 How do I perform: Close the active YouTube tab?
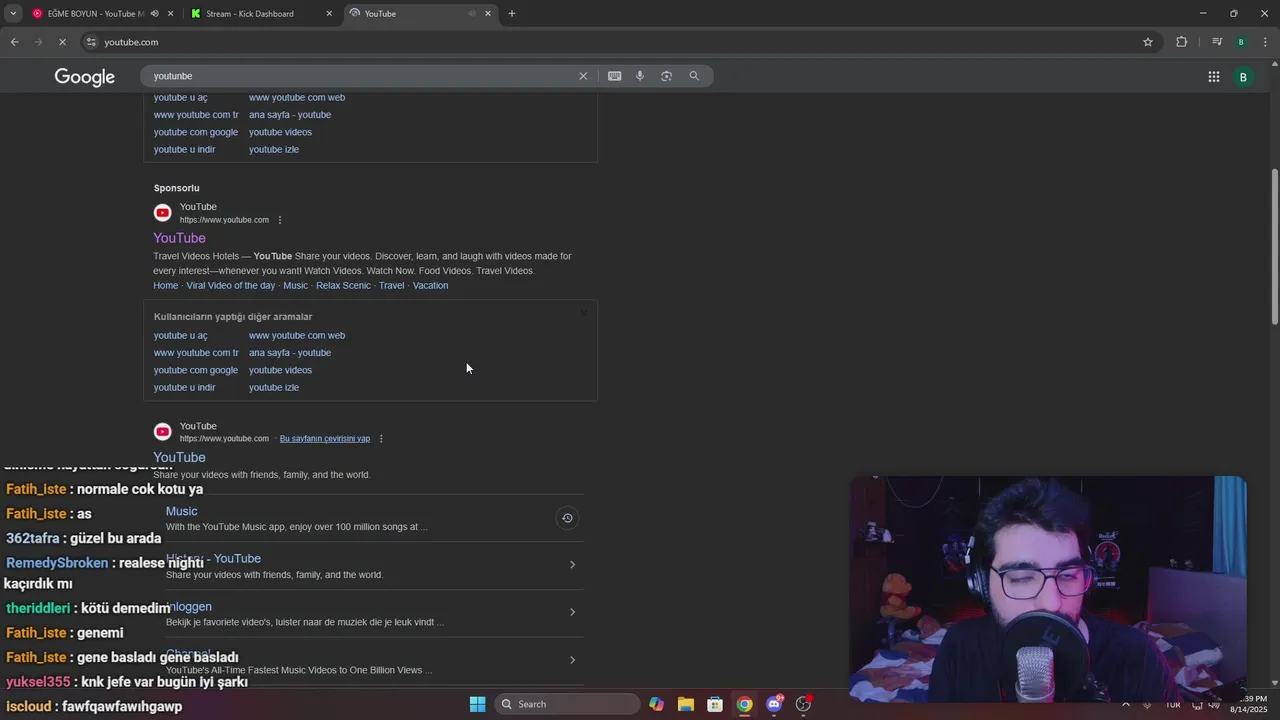pyautogui.click(x=488, y=14)
